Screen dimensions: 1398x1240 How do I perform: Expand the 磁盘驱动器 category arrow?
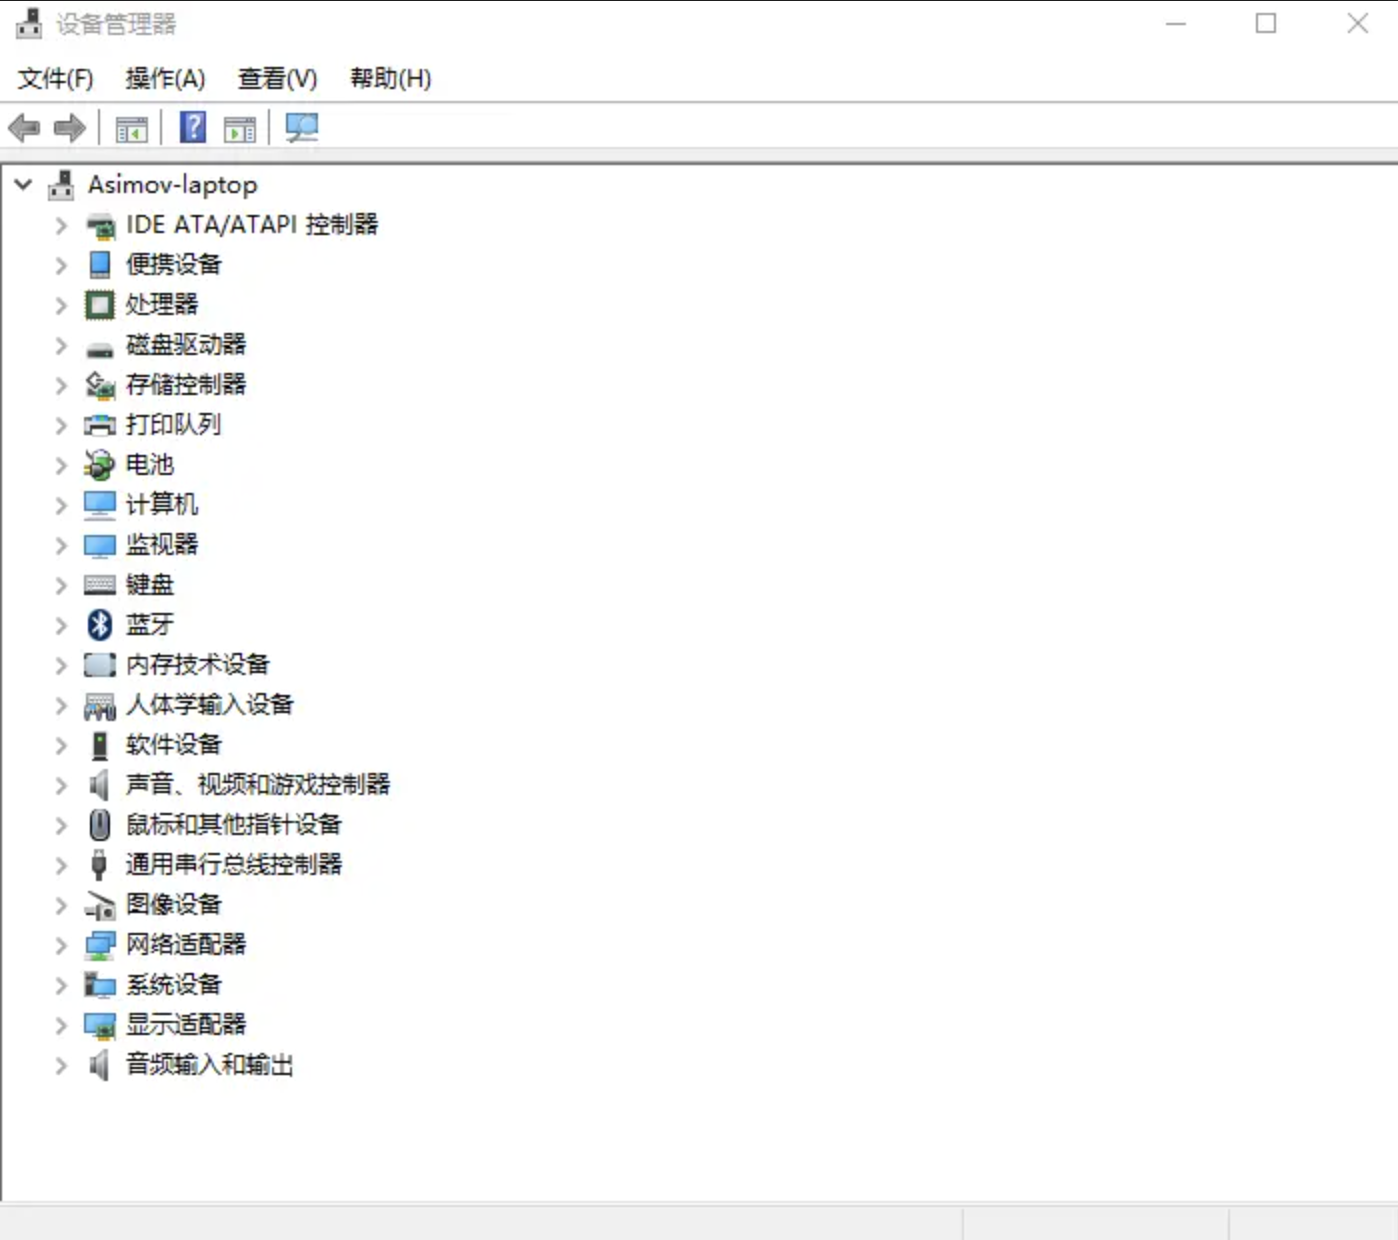[61, 345]
